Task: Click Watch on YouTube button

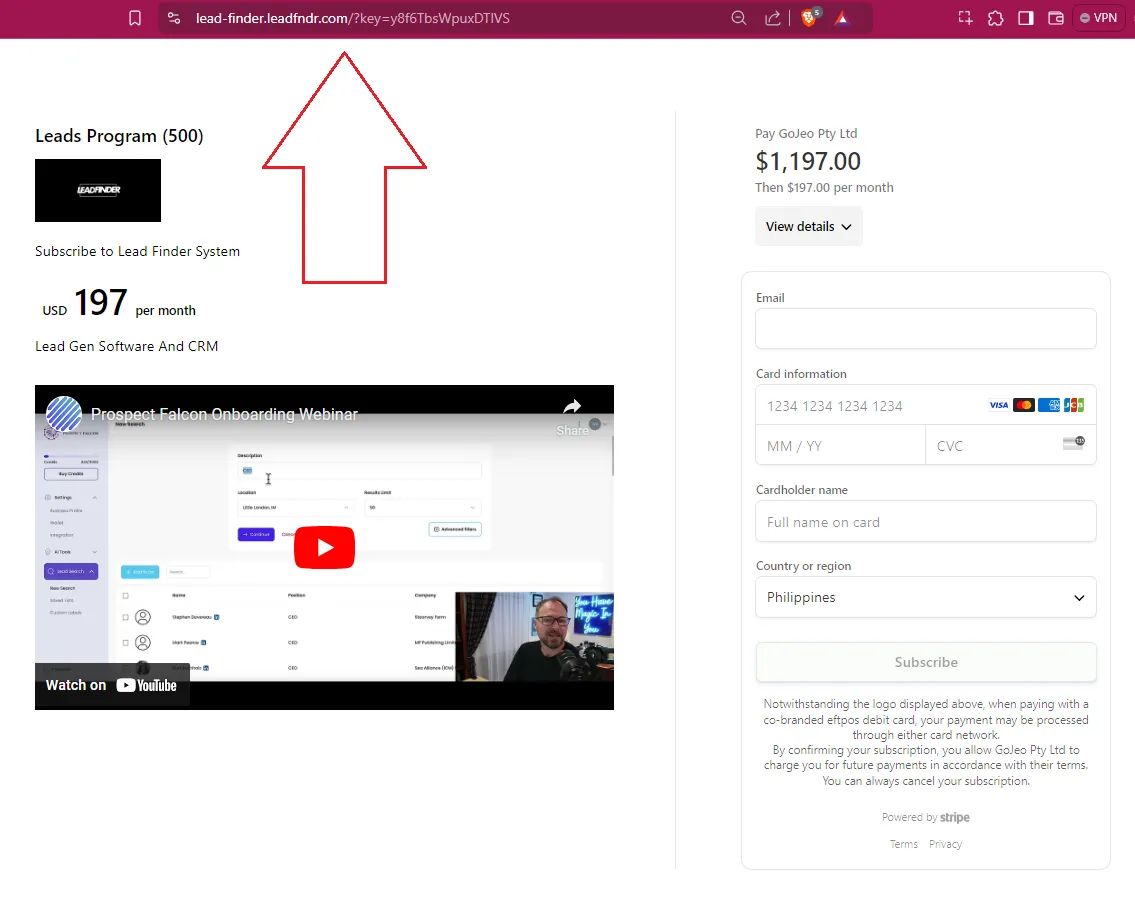Action: tap(111, 686)
